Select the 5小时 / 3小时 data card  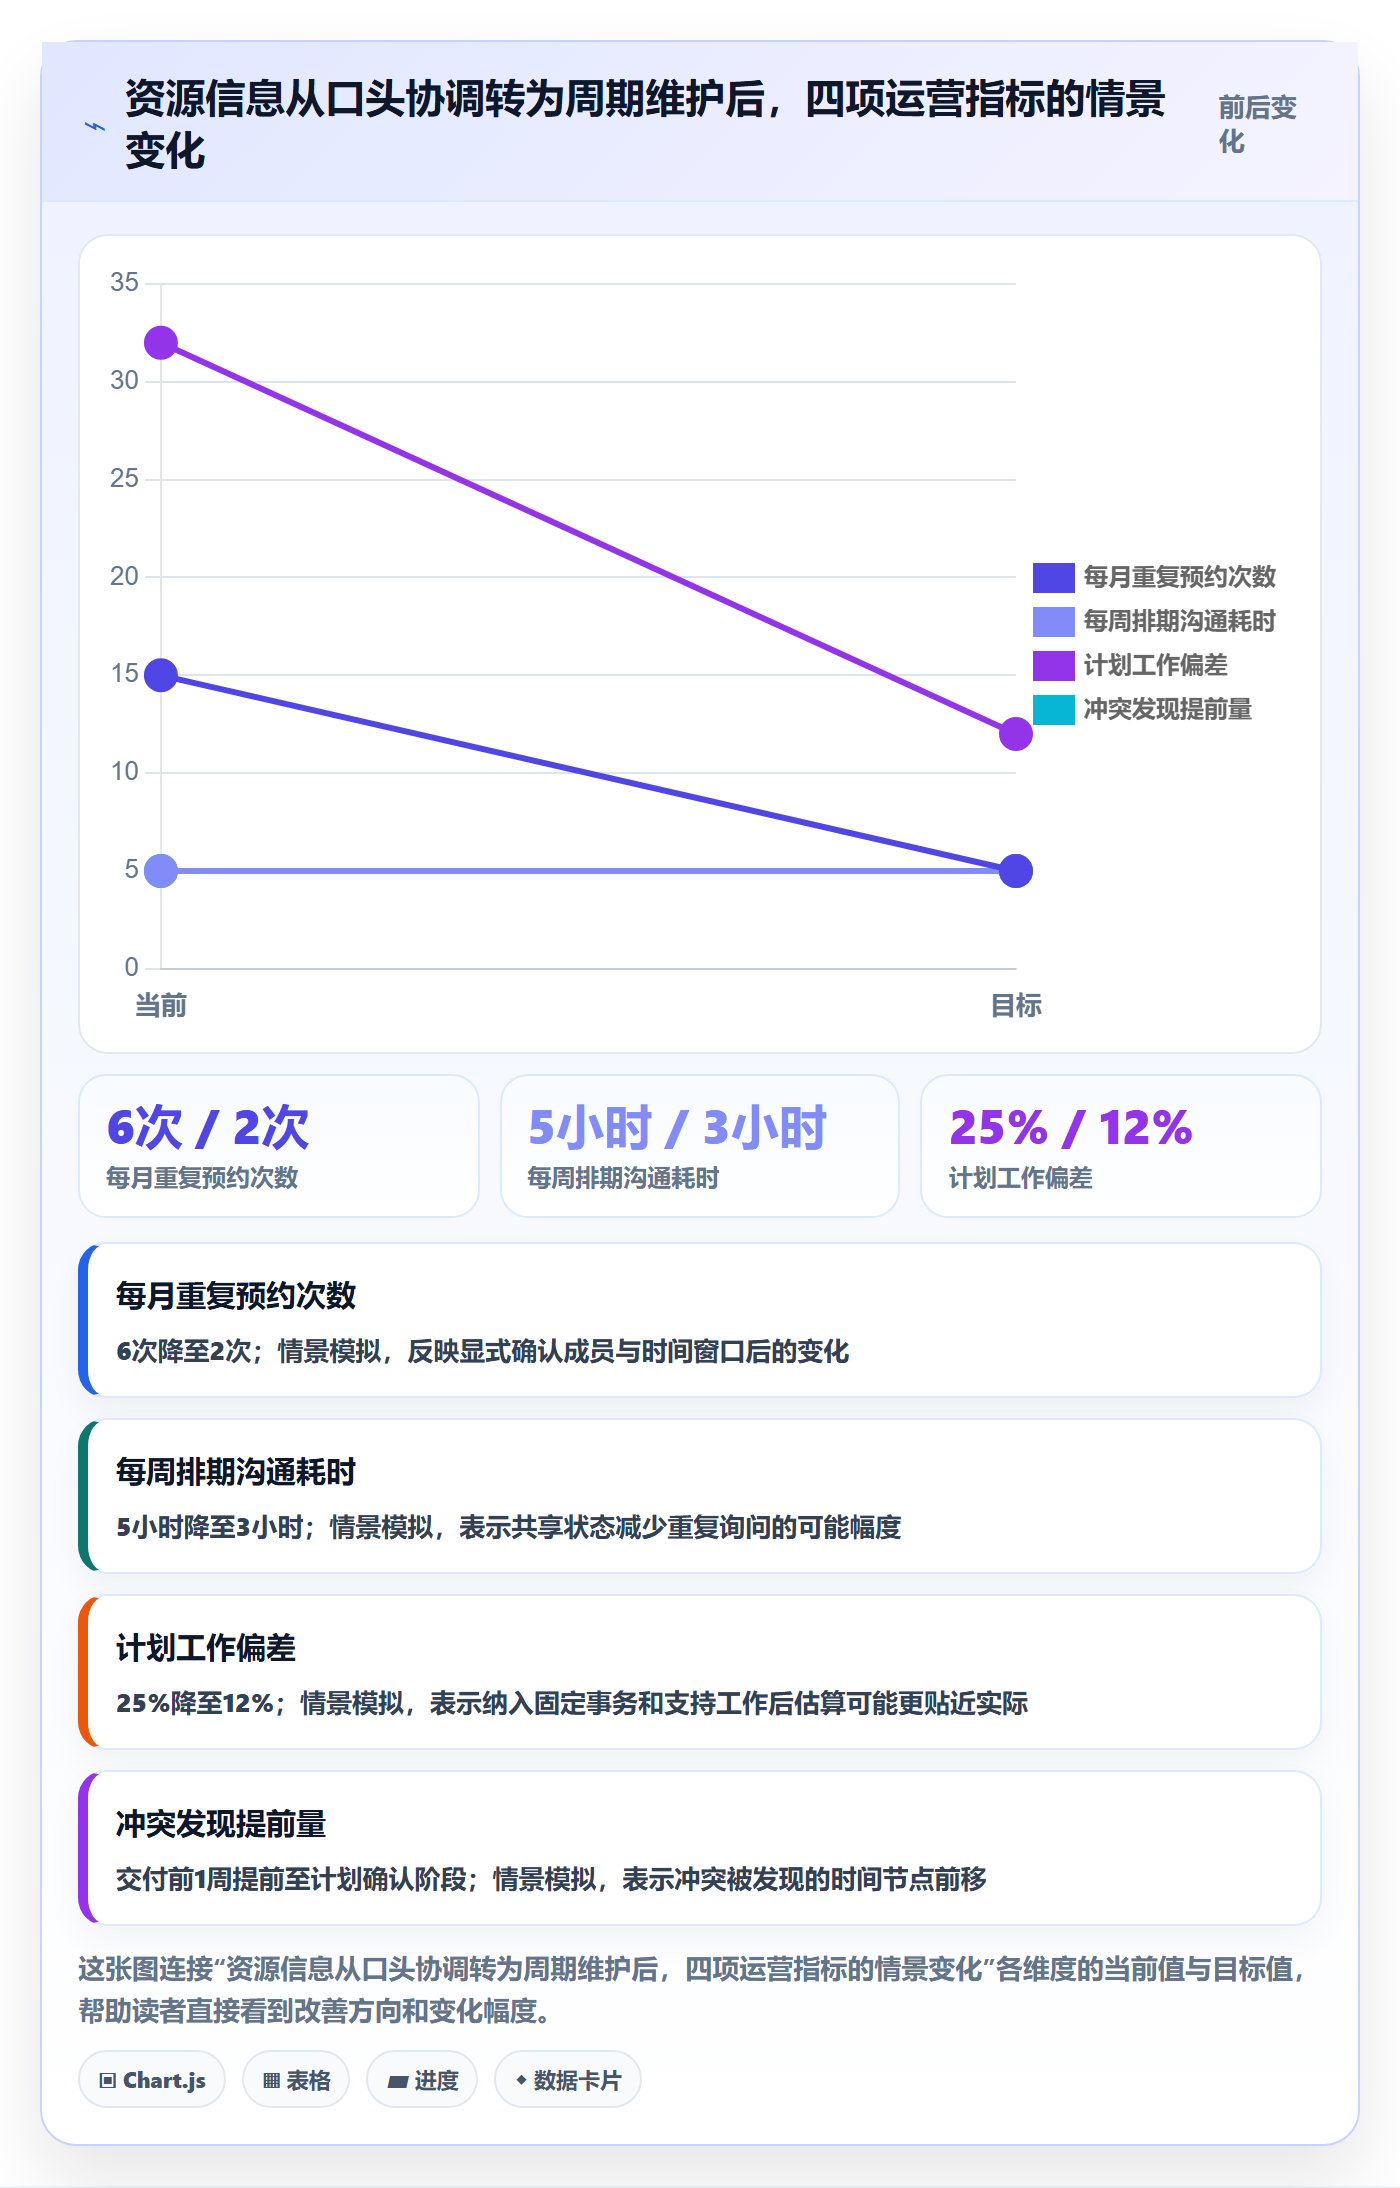click(700, 1146)
